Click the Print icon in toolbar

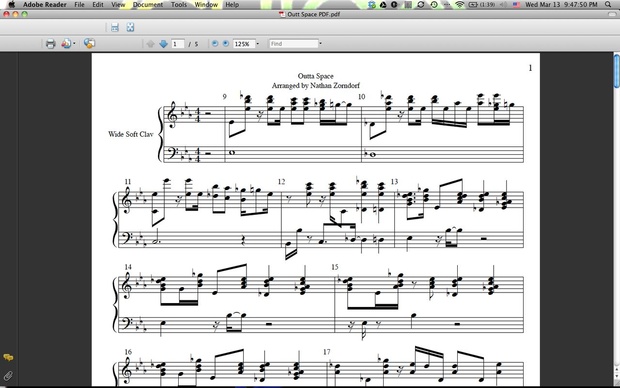coord(50,44)
